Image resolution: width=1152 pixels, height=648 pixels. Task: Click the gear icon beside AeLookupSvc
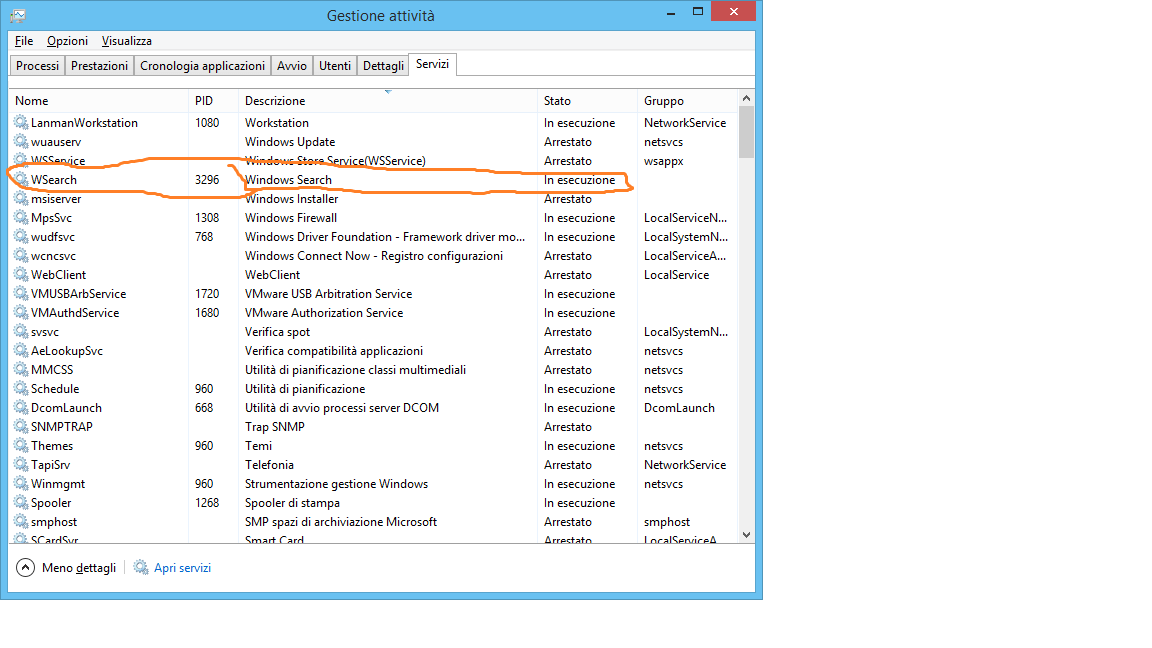21,350
